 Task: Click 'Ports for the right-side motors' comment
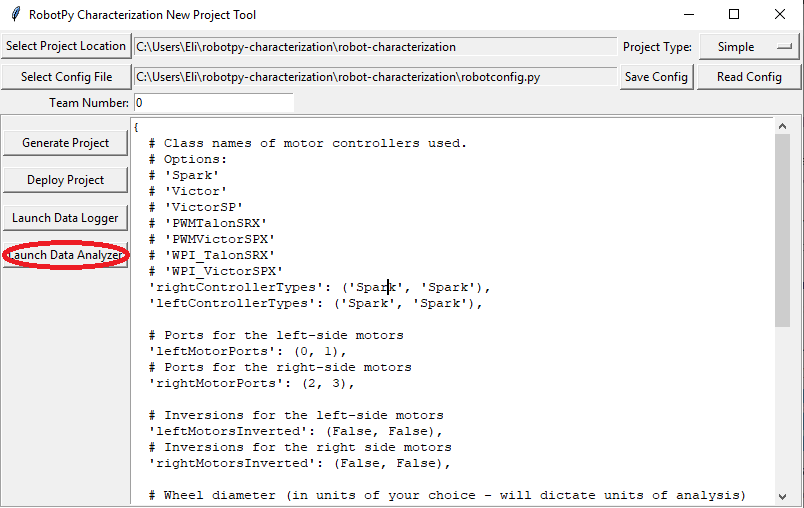point(280,367)
